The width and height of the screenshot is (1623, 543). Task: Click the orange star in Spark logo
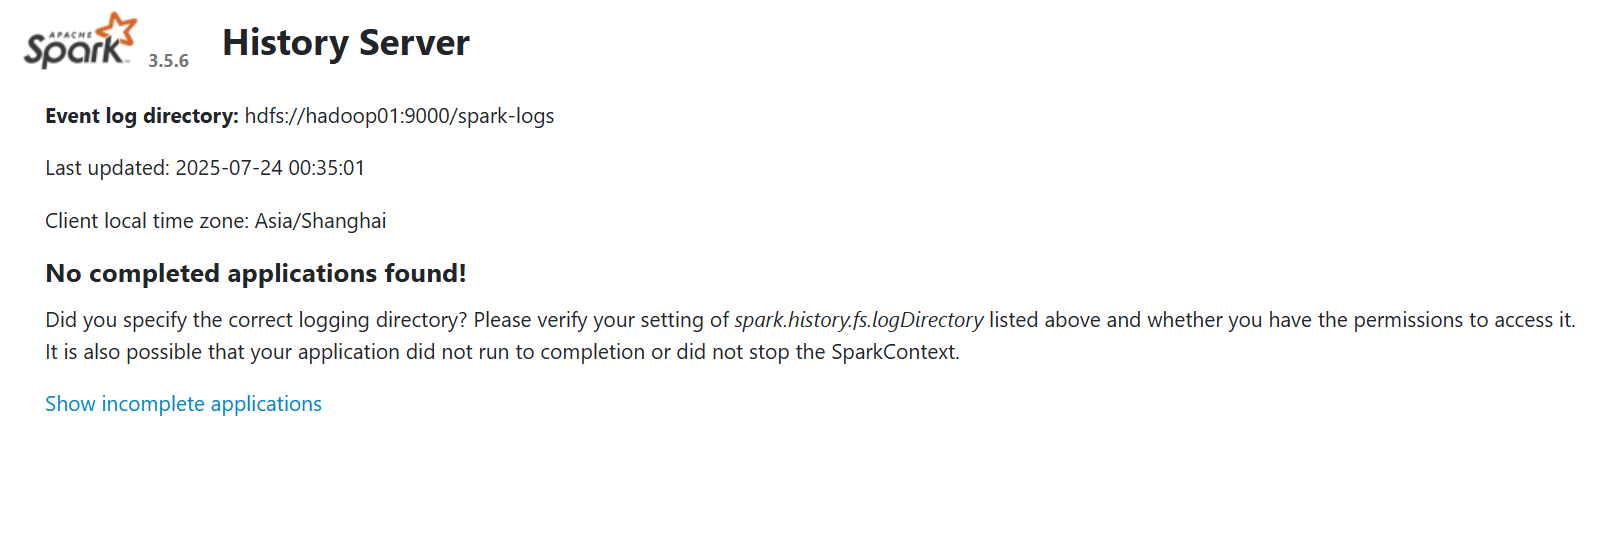(120, 28)
